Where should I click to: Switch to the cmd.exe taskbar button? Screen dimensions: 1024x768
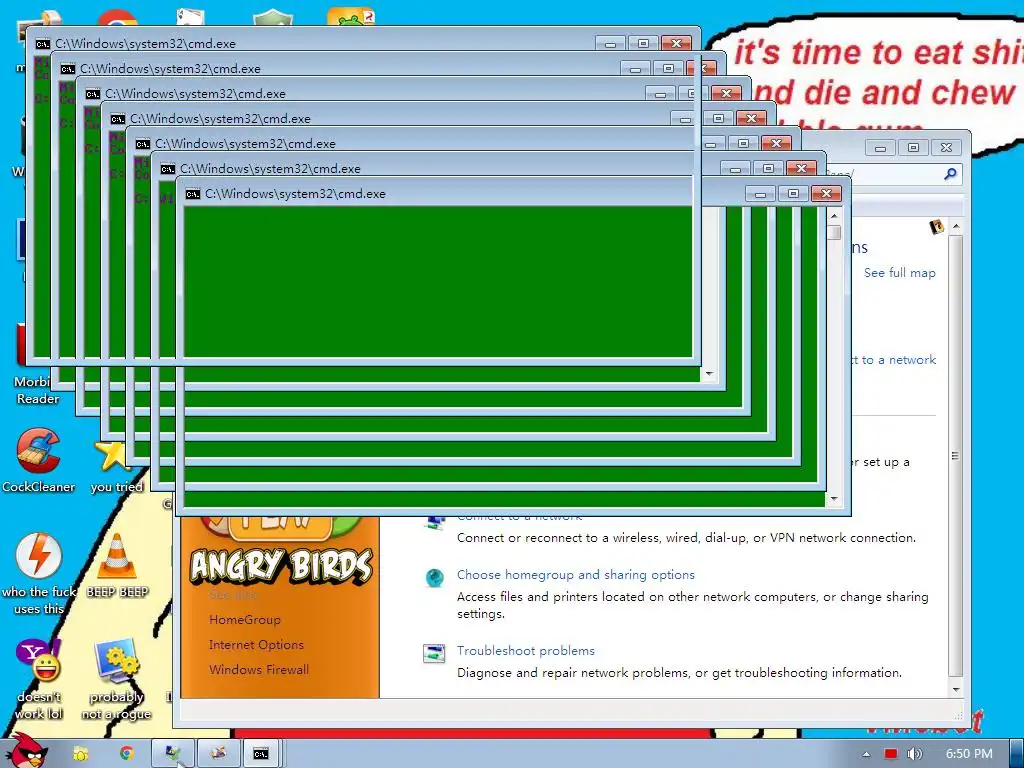261,754
